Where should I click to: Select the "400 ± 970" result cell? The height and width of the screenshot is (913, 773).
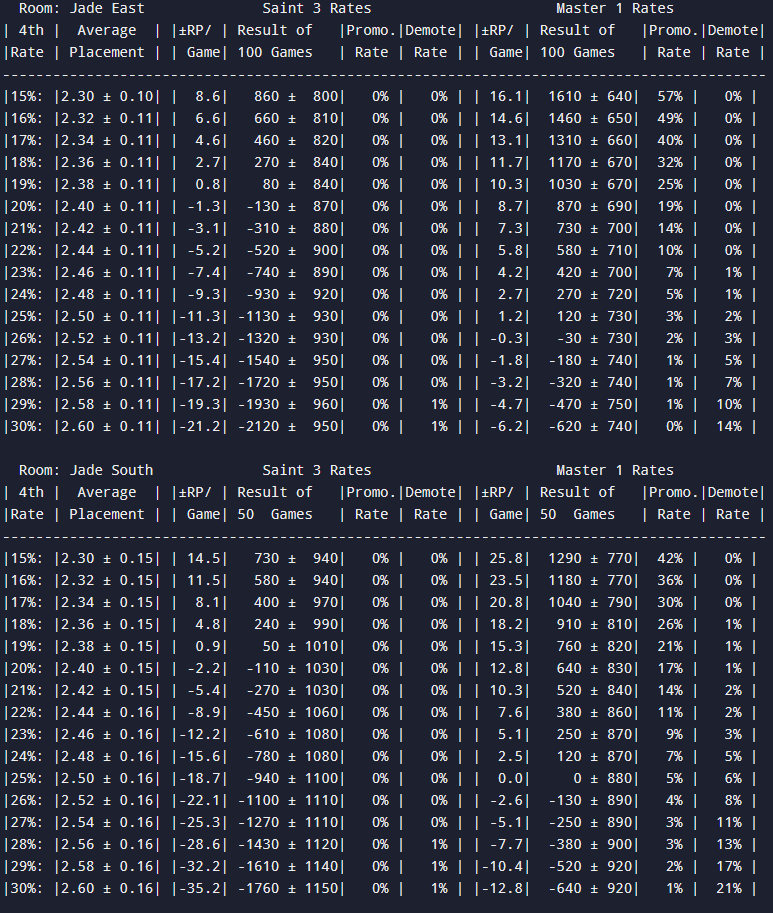coord(296,603)
